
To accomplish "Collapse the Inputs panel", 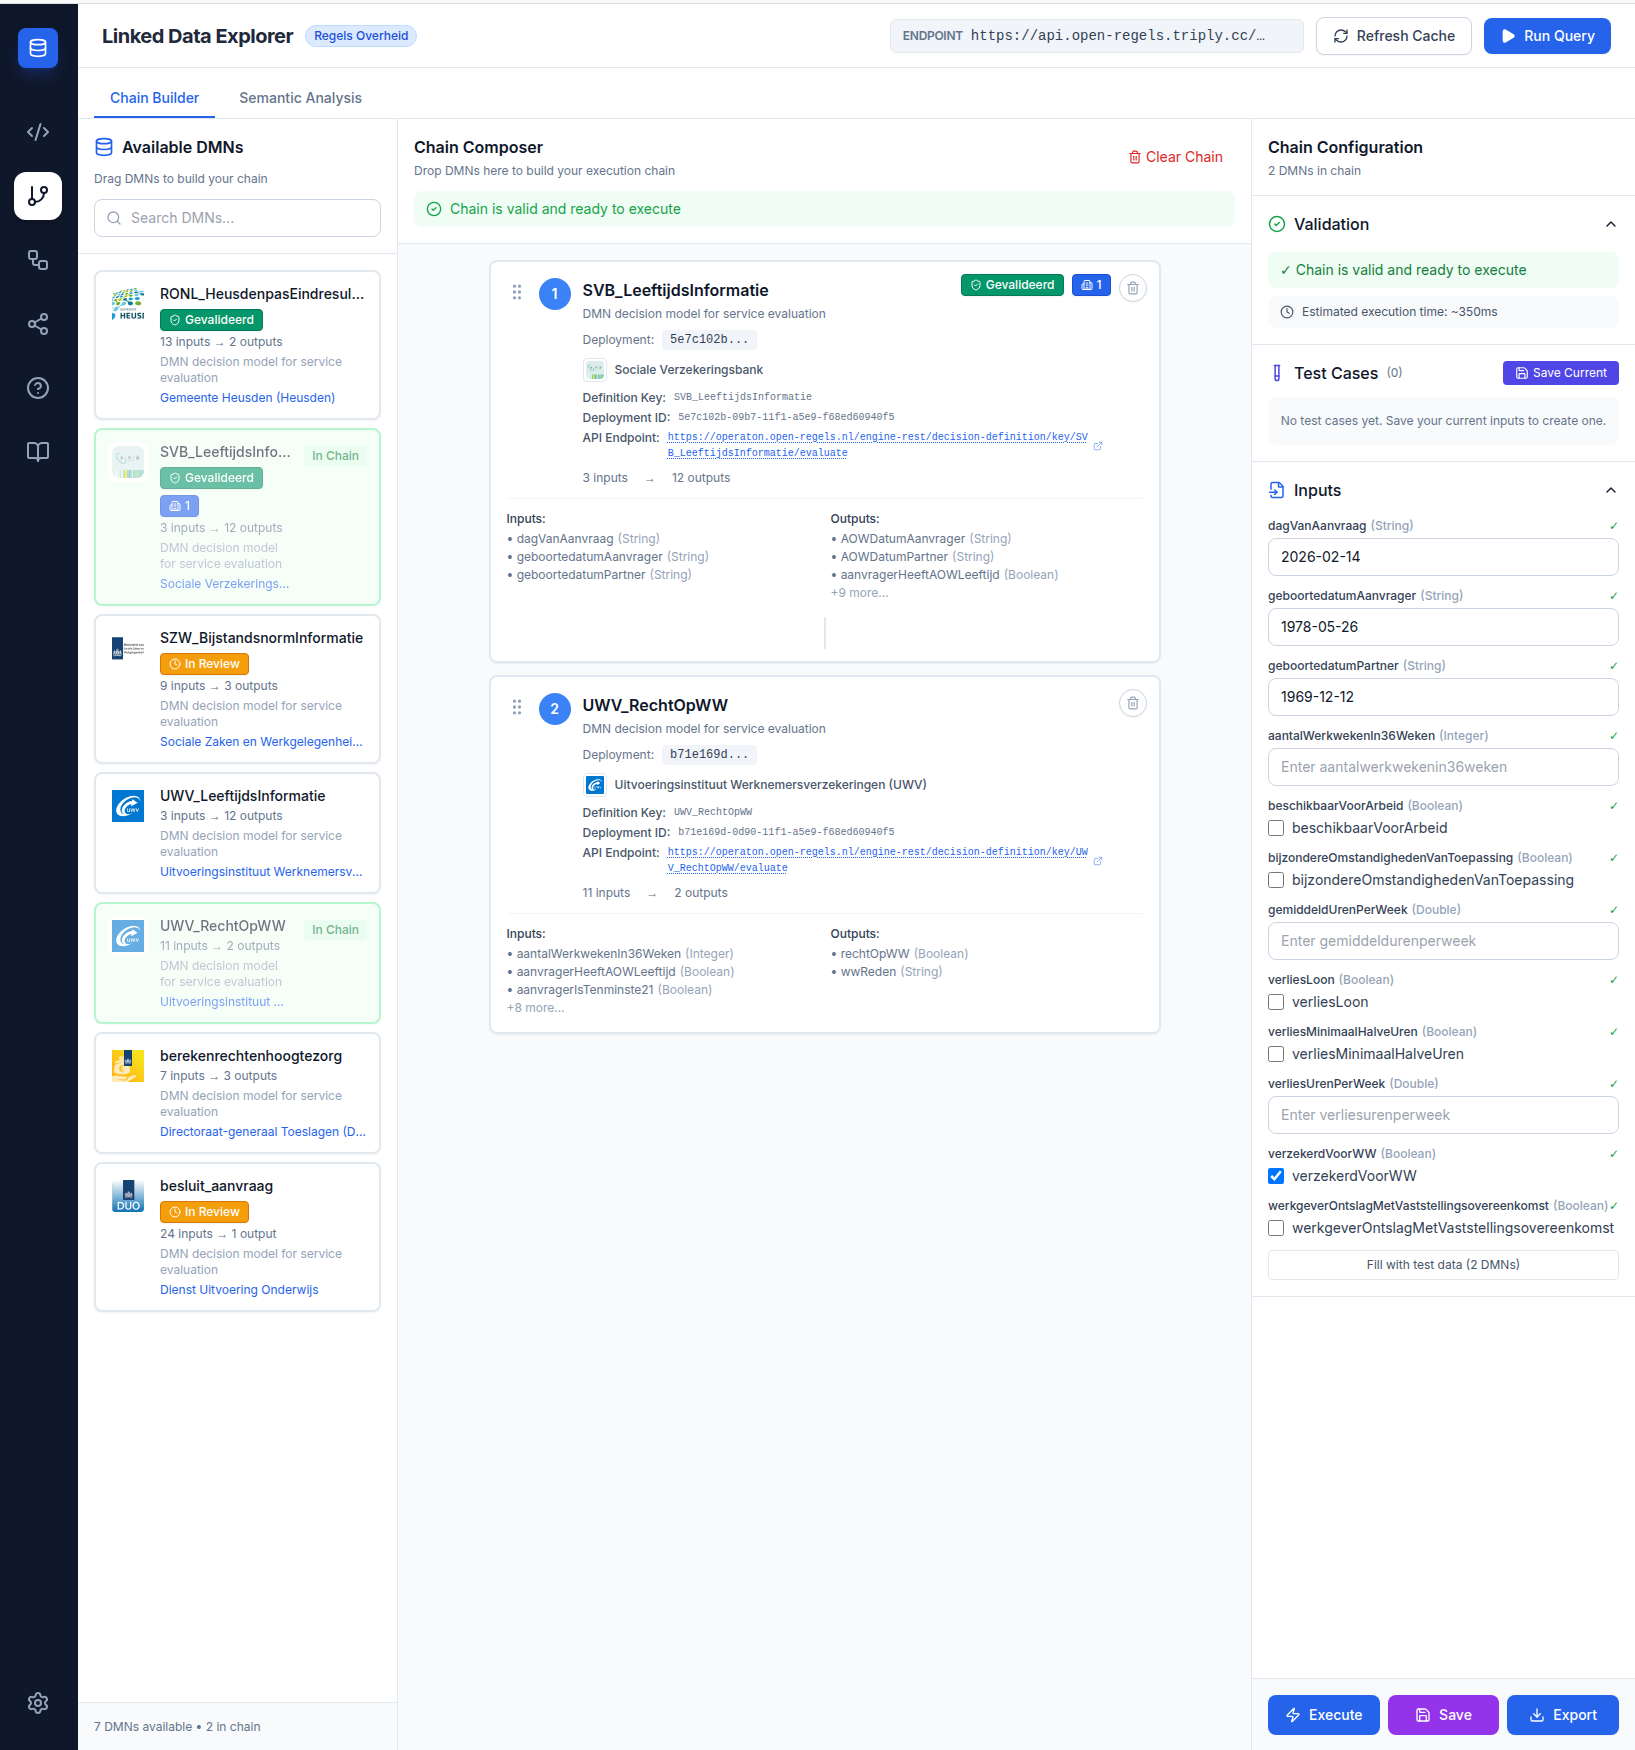I will pos(1611,490).
